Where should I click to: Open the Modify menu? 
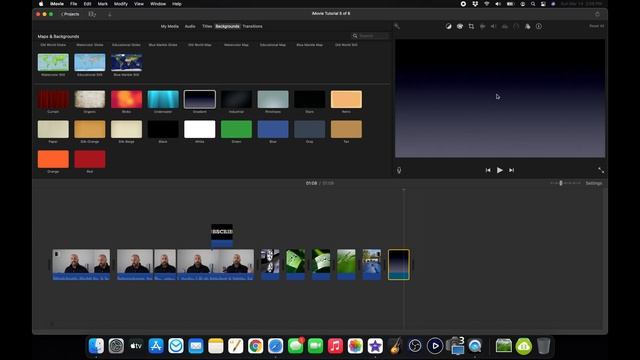(x=120, y=4)
